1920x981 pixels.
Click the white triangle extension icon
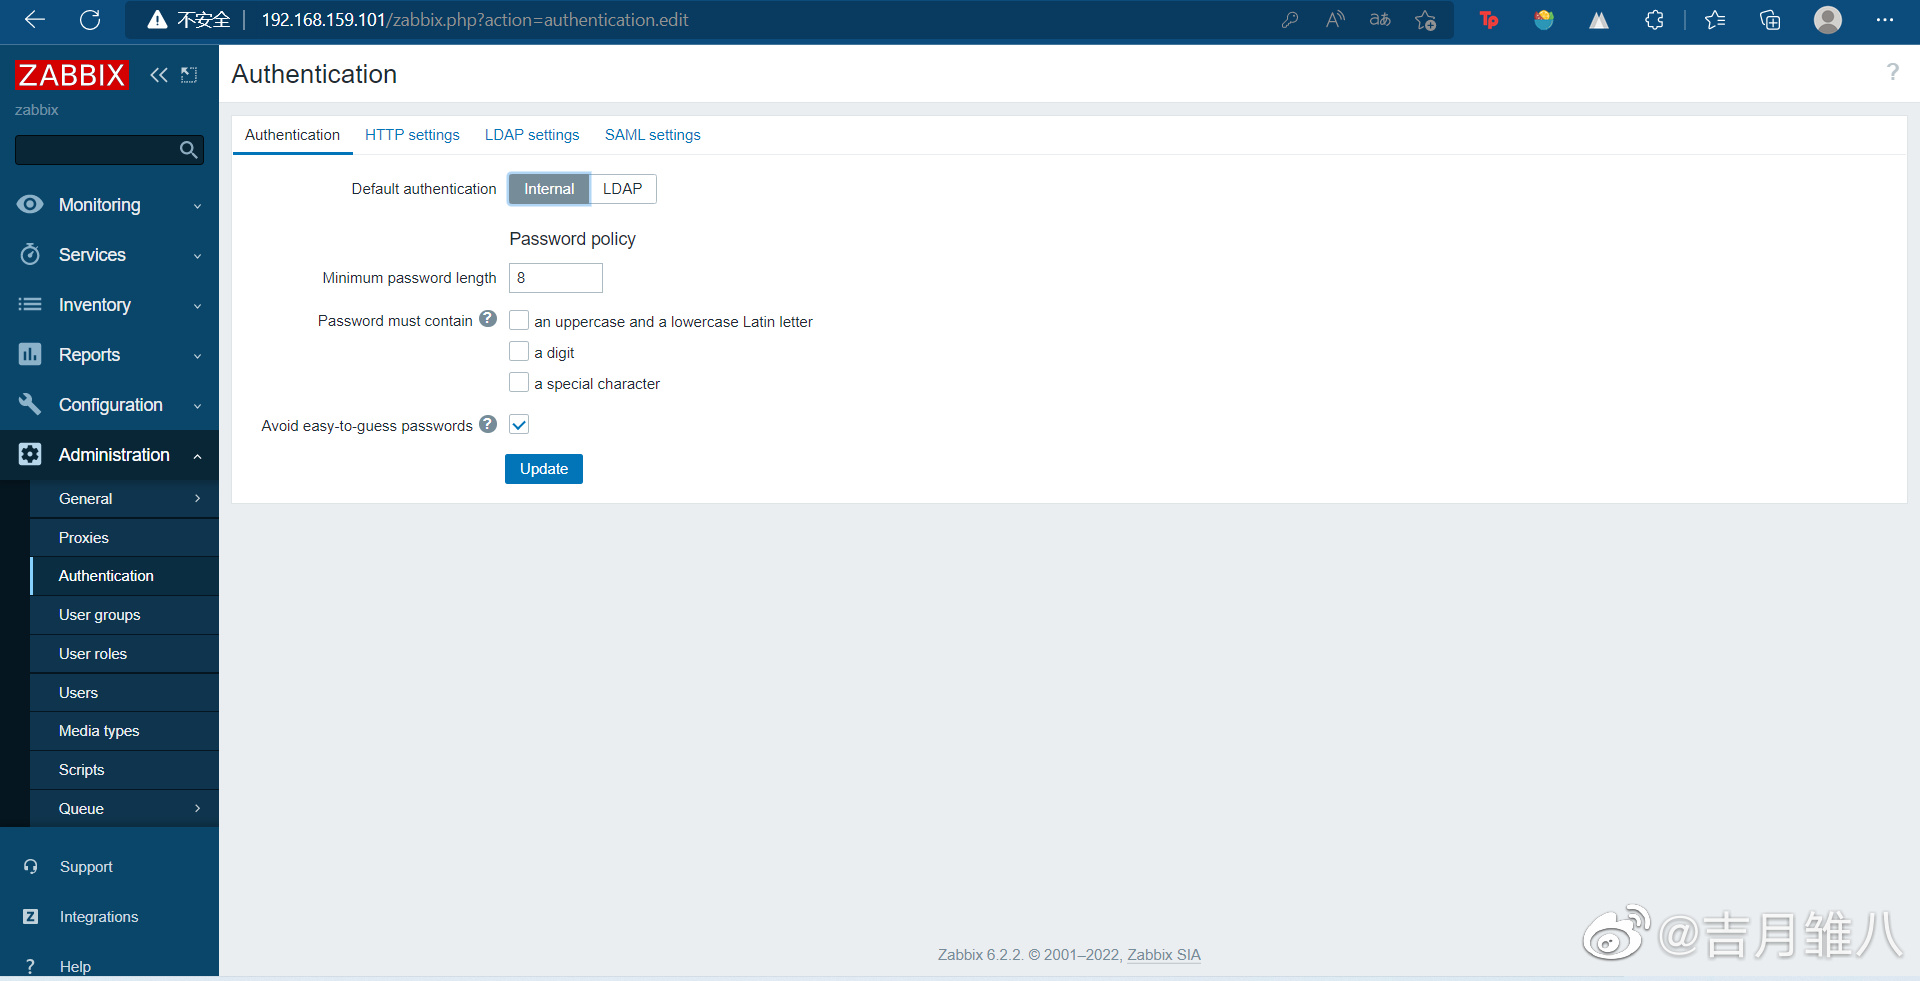pos(1599,20)
